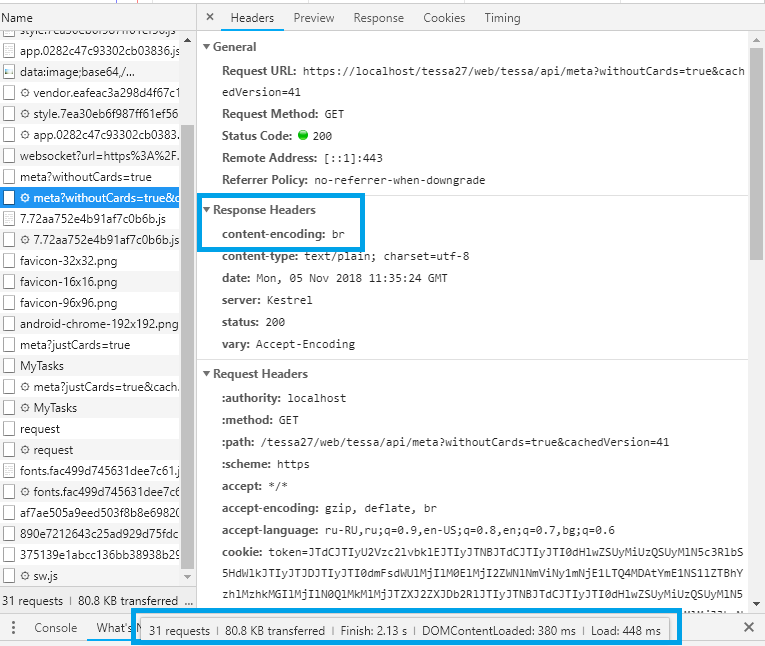Collapse the General section
The width and height of the screenshot is (765, 646).
(x=207, y=47)
